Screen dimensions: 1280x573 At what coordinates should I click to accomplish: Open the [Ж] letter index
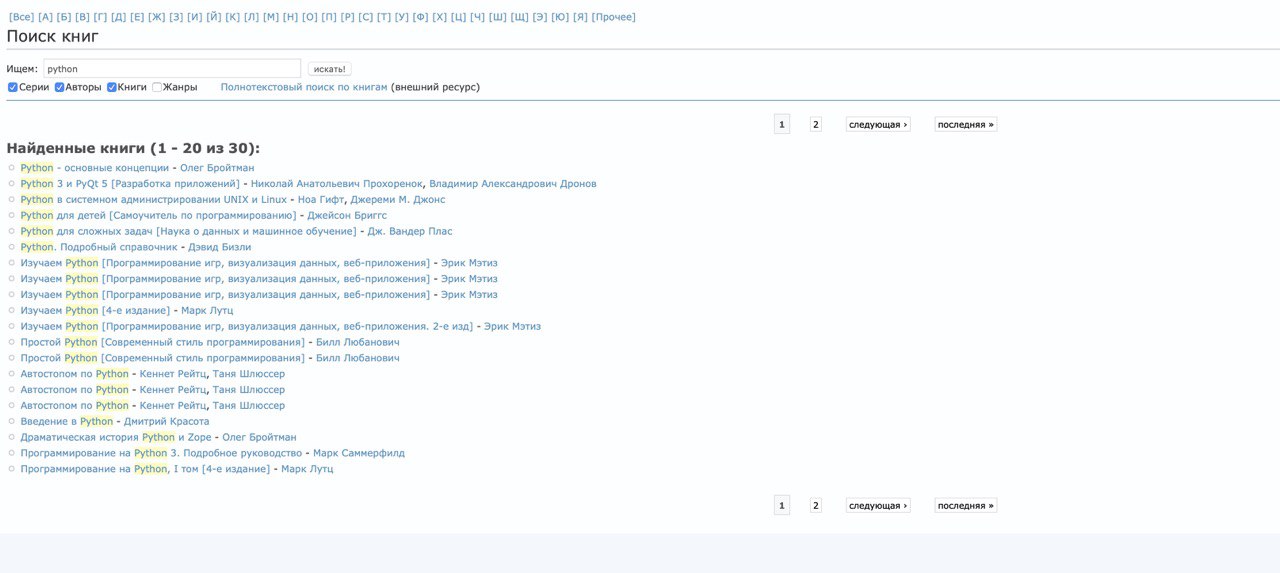(157, 17)
